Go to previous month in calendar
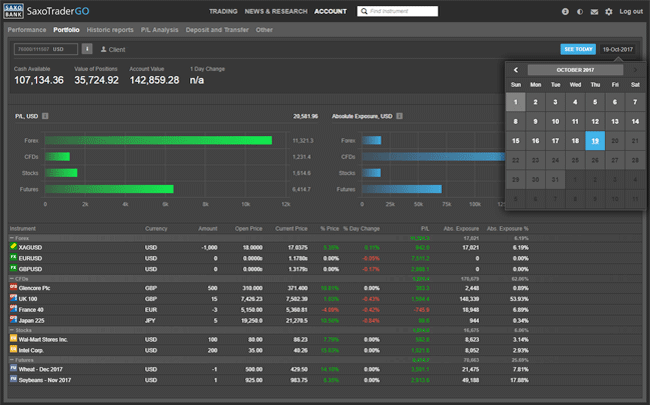Viewport: 650px width, 405px height. click(516, 70)
